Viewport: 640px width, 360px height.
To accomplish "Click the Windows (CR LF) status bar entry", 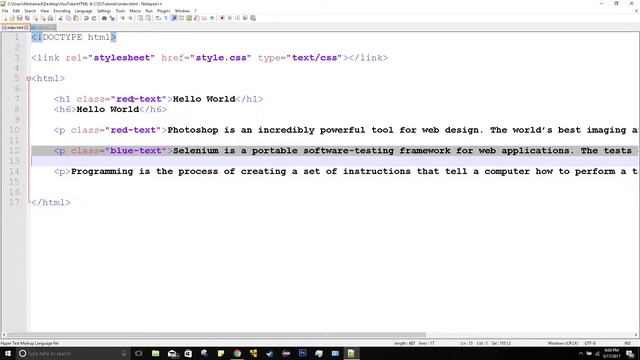I will point(562,343).
